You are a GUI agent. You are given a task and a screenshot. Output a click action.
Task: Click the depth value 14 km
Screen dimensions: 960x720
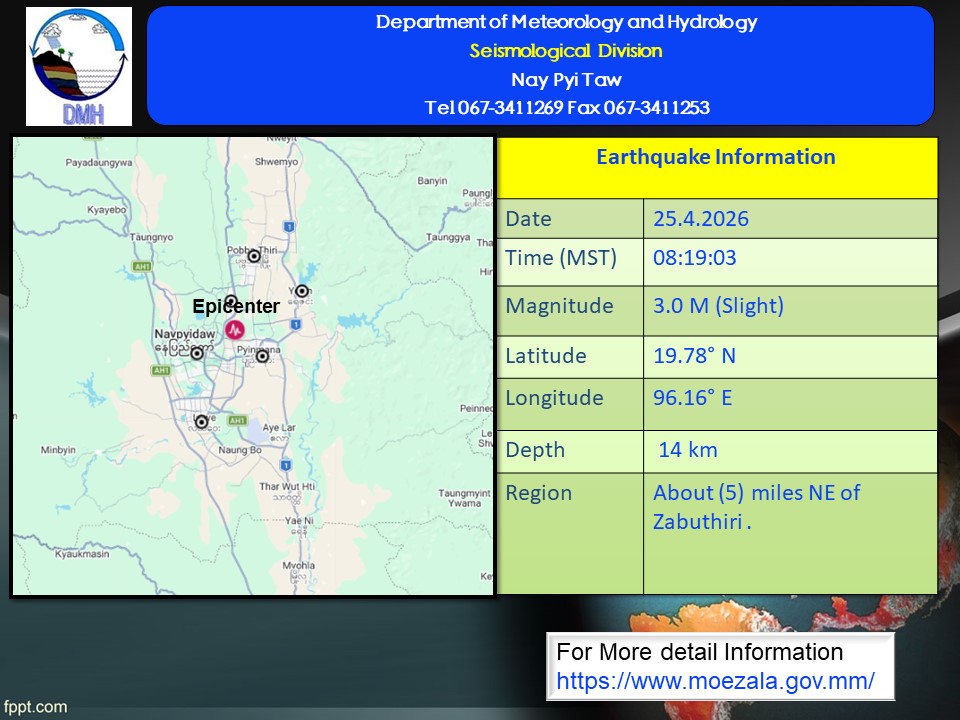coord(687,450)
